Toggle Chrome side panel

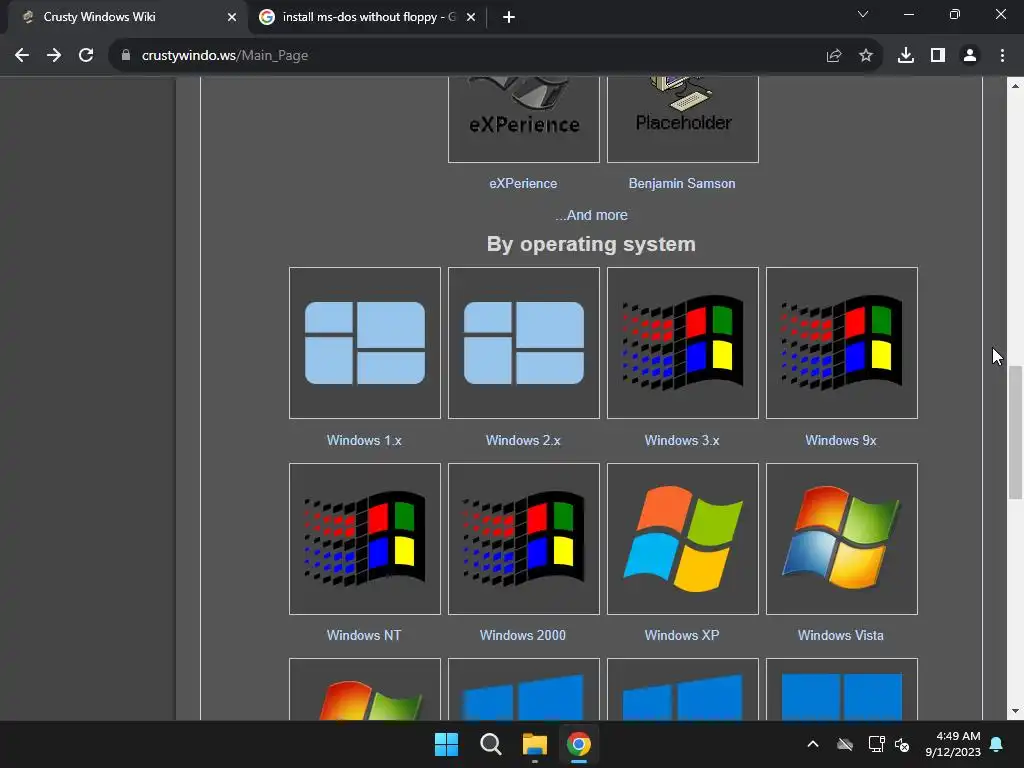(x=938, y=56)
